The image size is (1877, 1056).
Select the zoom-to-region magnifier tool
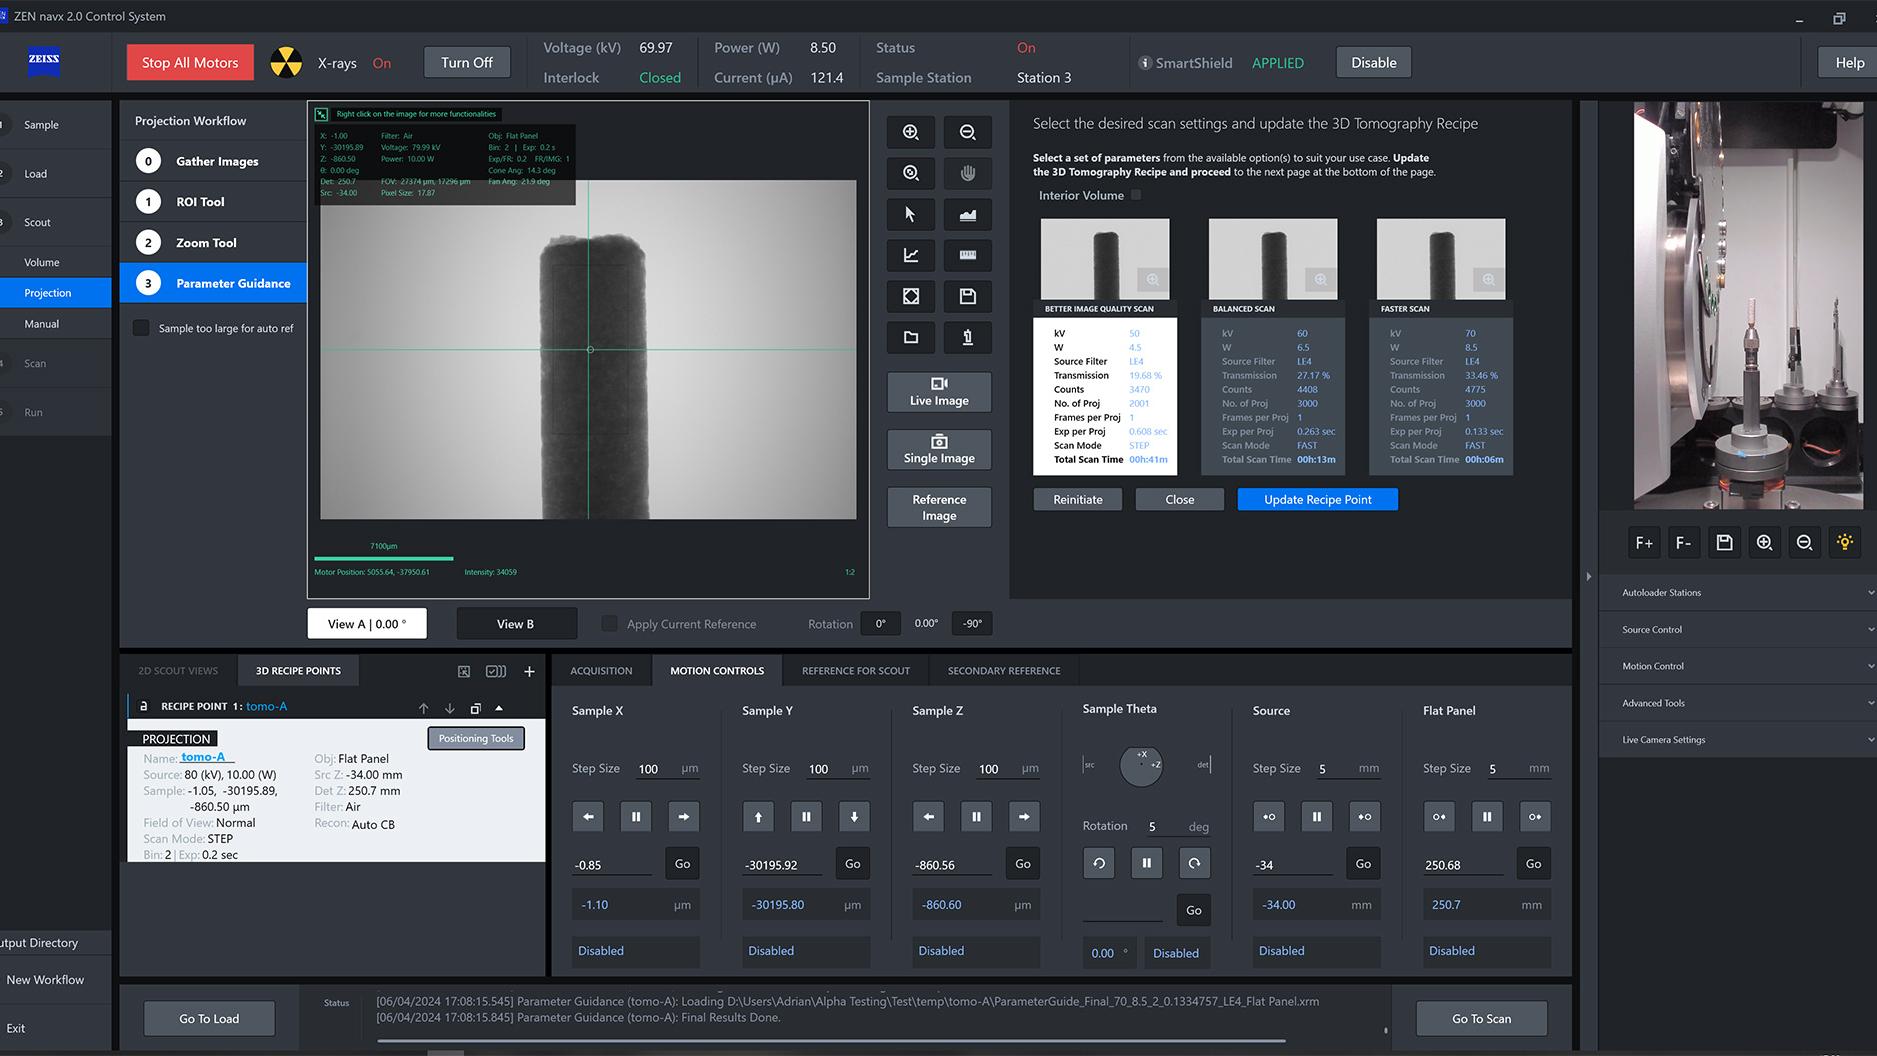(910, 173)
